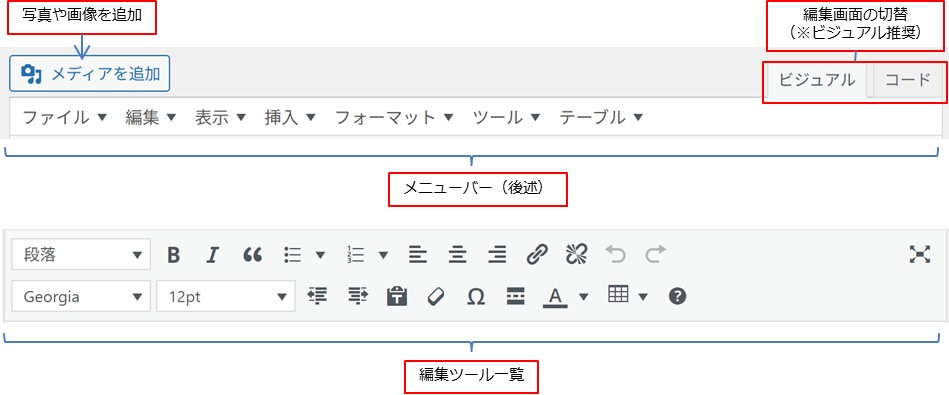The image size is (949, 395).
Task: Remove link with unlink icon
Action: pyautogui.click(x=577, y=255)
